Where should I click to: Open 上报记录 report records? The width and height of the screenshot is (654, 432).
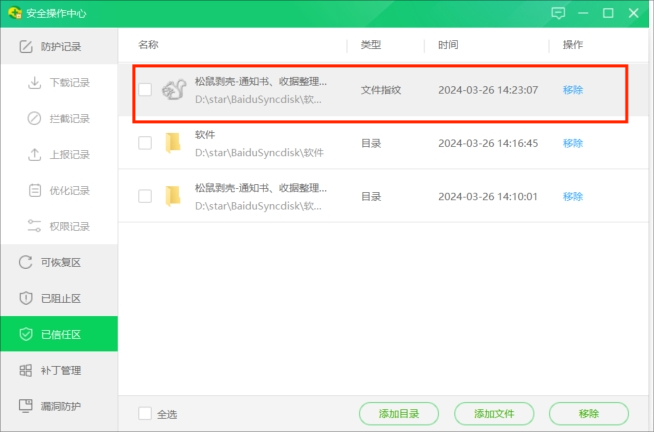(69, 154)
